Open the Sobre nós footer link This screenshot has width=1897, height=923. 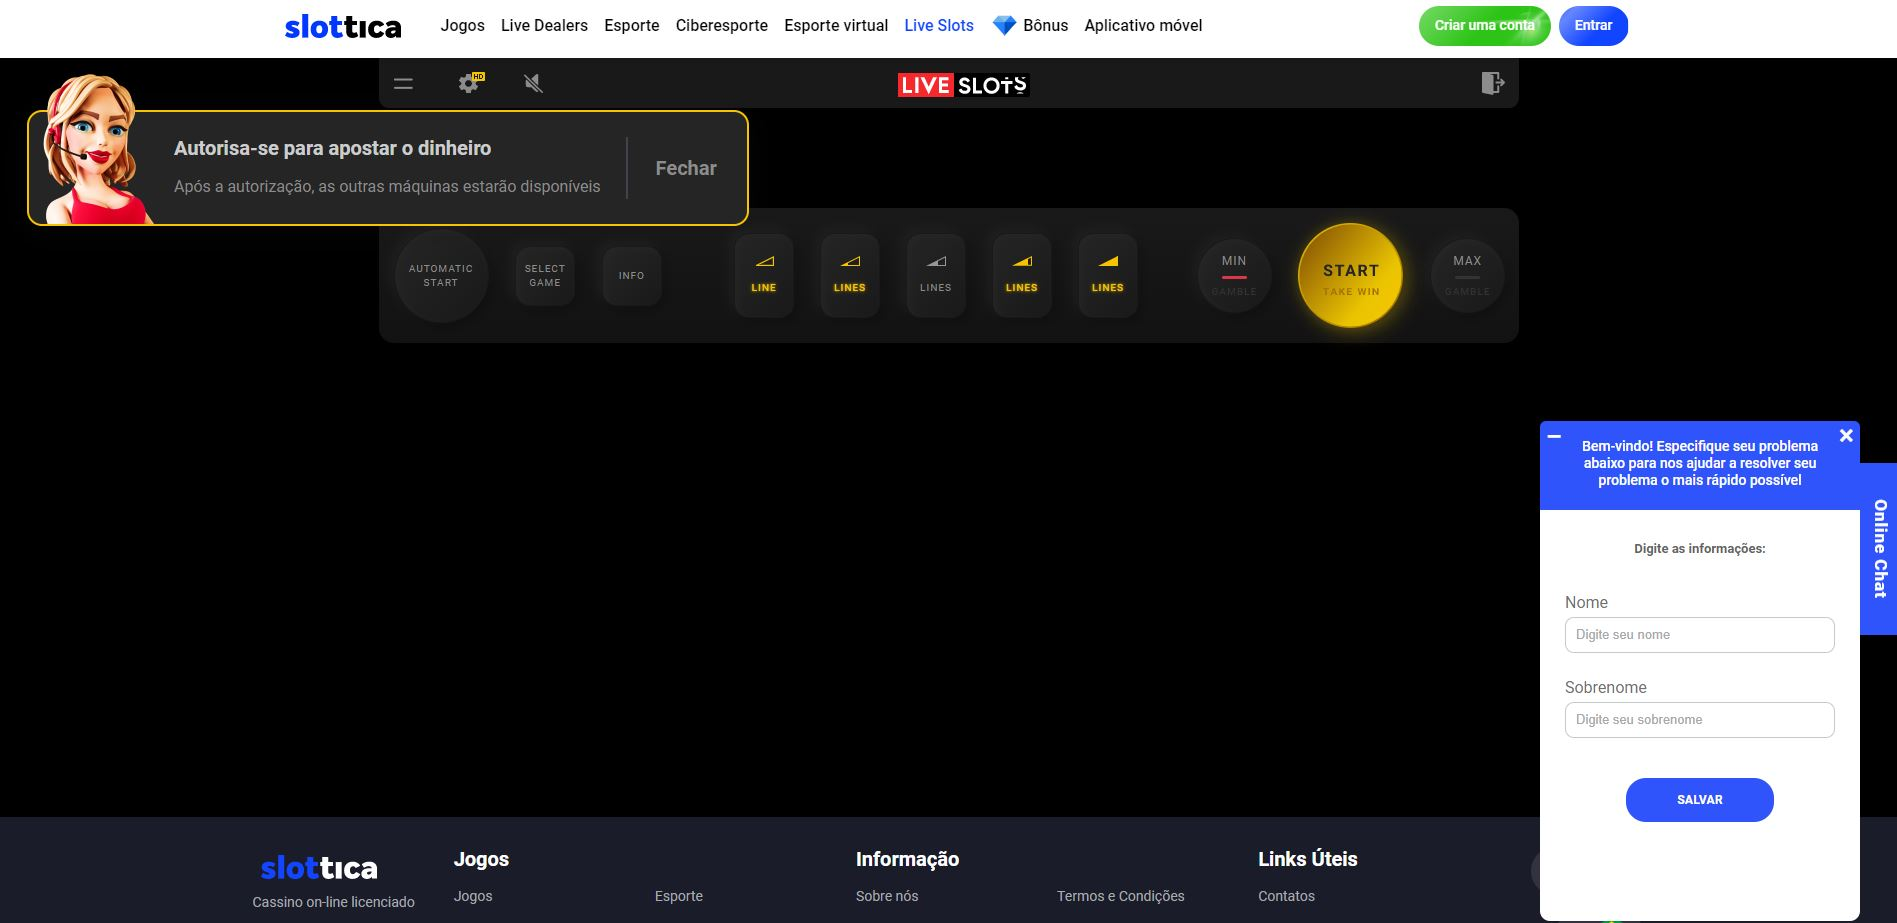[x=887, y=896]
